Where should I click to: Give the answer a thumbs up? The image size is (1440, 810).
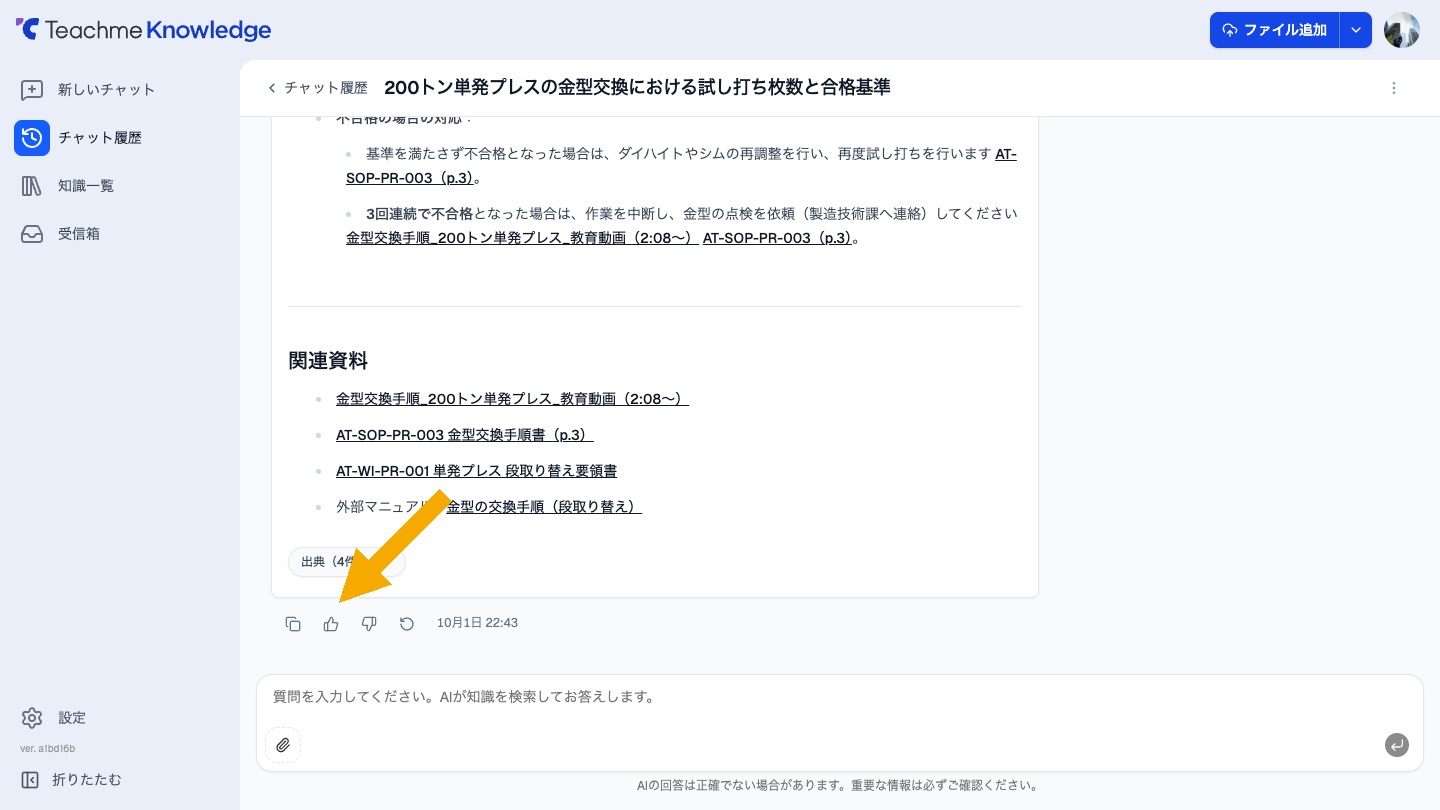(331, 624)
